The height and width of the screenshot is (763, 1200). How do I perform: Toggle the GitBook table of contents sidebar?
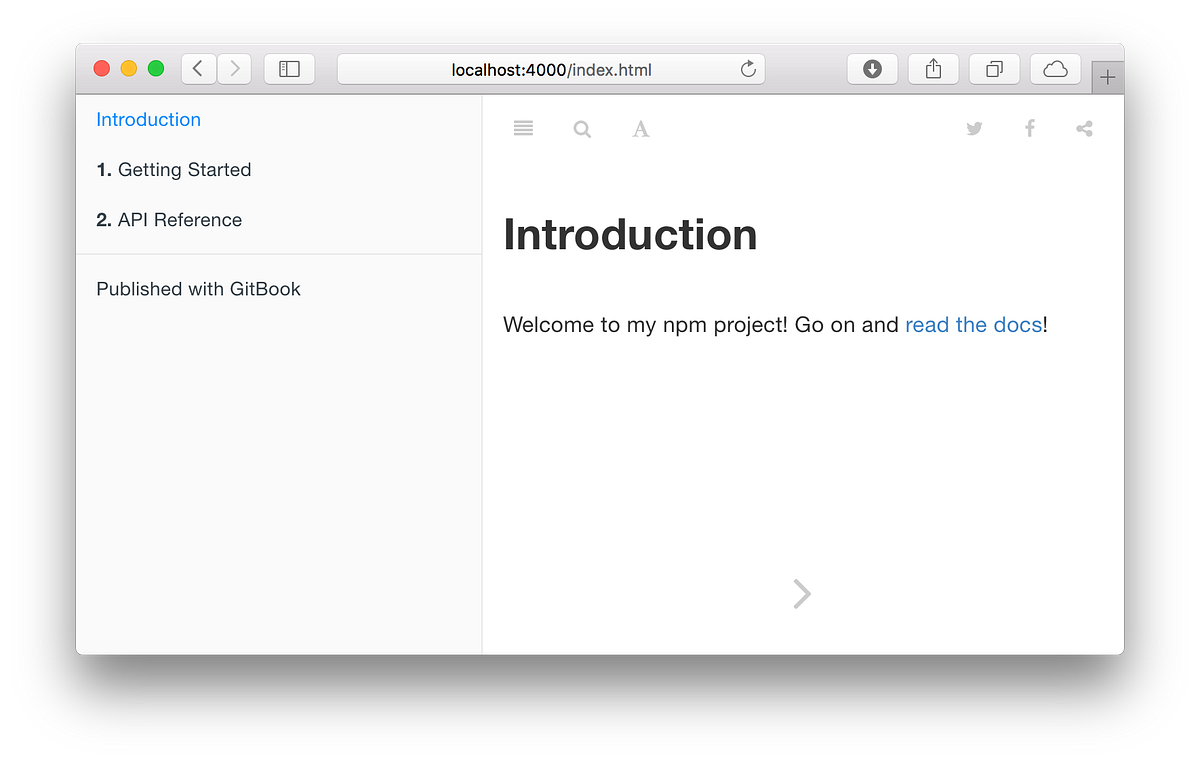click(x=523, y=128)
